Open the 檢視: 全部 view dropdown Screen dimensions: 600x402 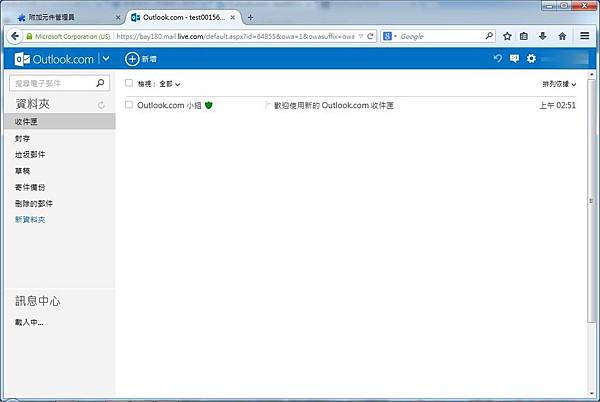(x=159, y=84)
